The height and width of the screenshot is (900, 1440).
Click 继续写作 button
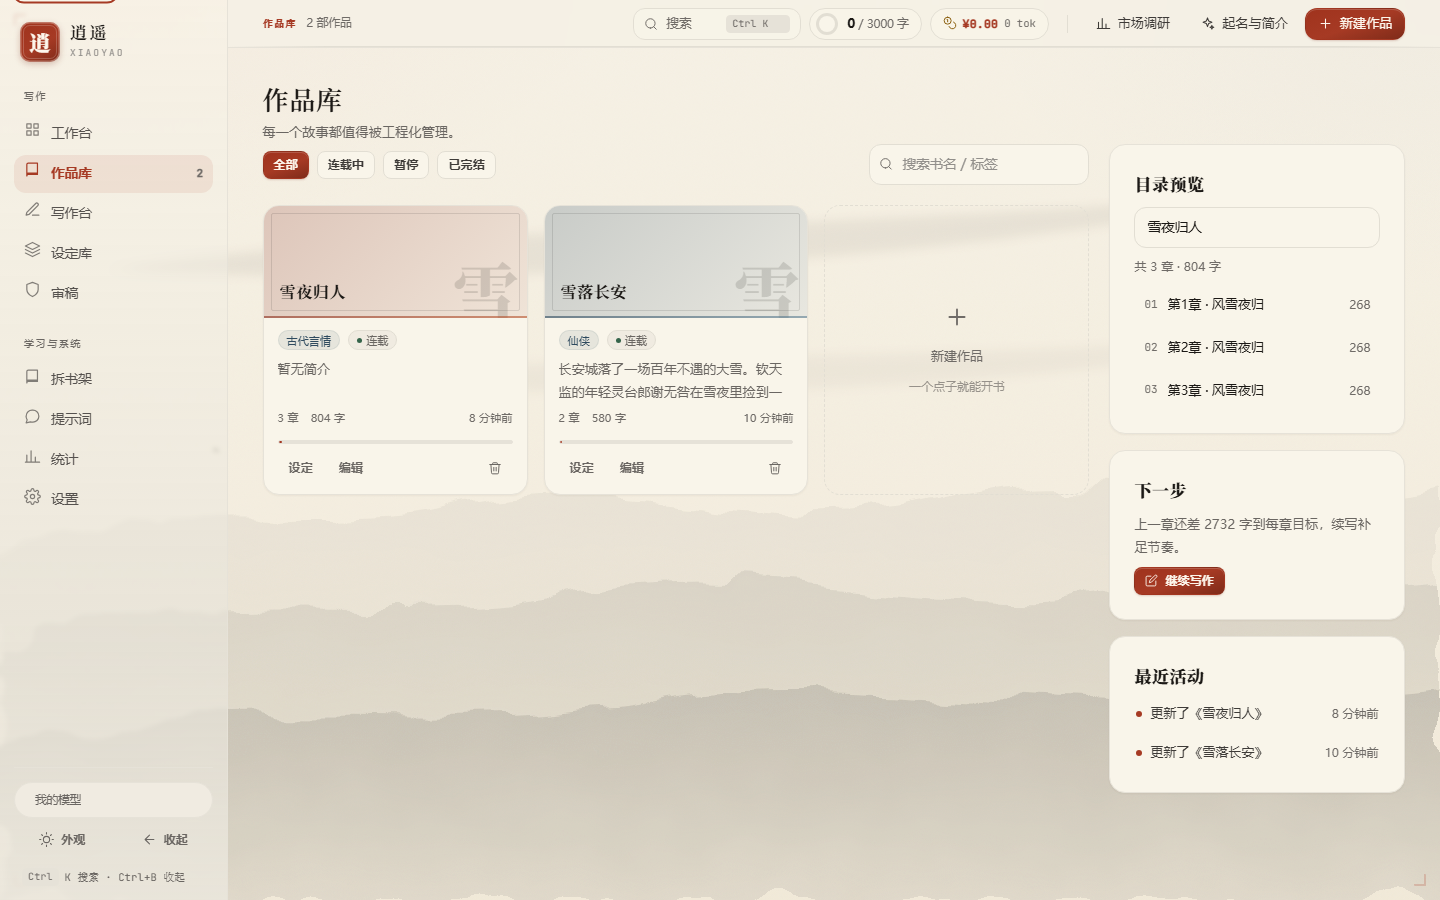click(x=1179, y=581)
